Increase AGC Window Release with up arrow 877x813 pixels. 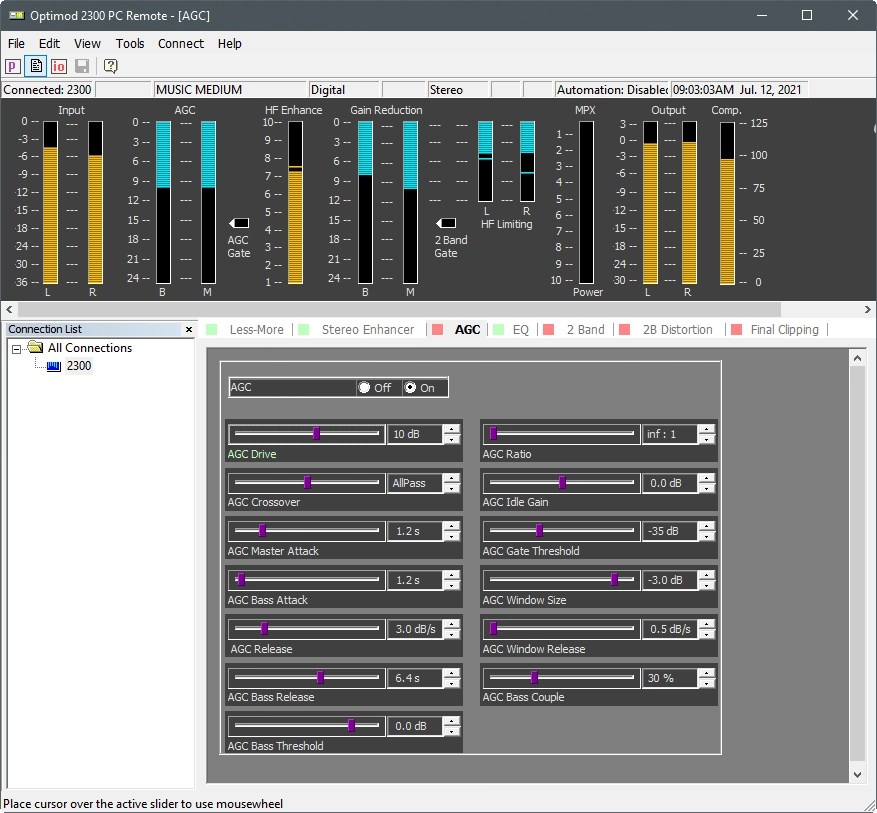click(x=707, y=623)
